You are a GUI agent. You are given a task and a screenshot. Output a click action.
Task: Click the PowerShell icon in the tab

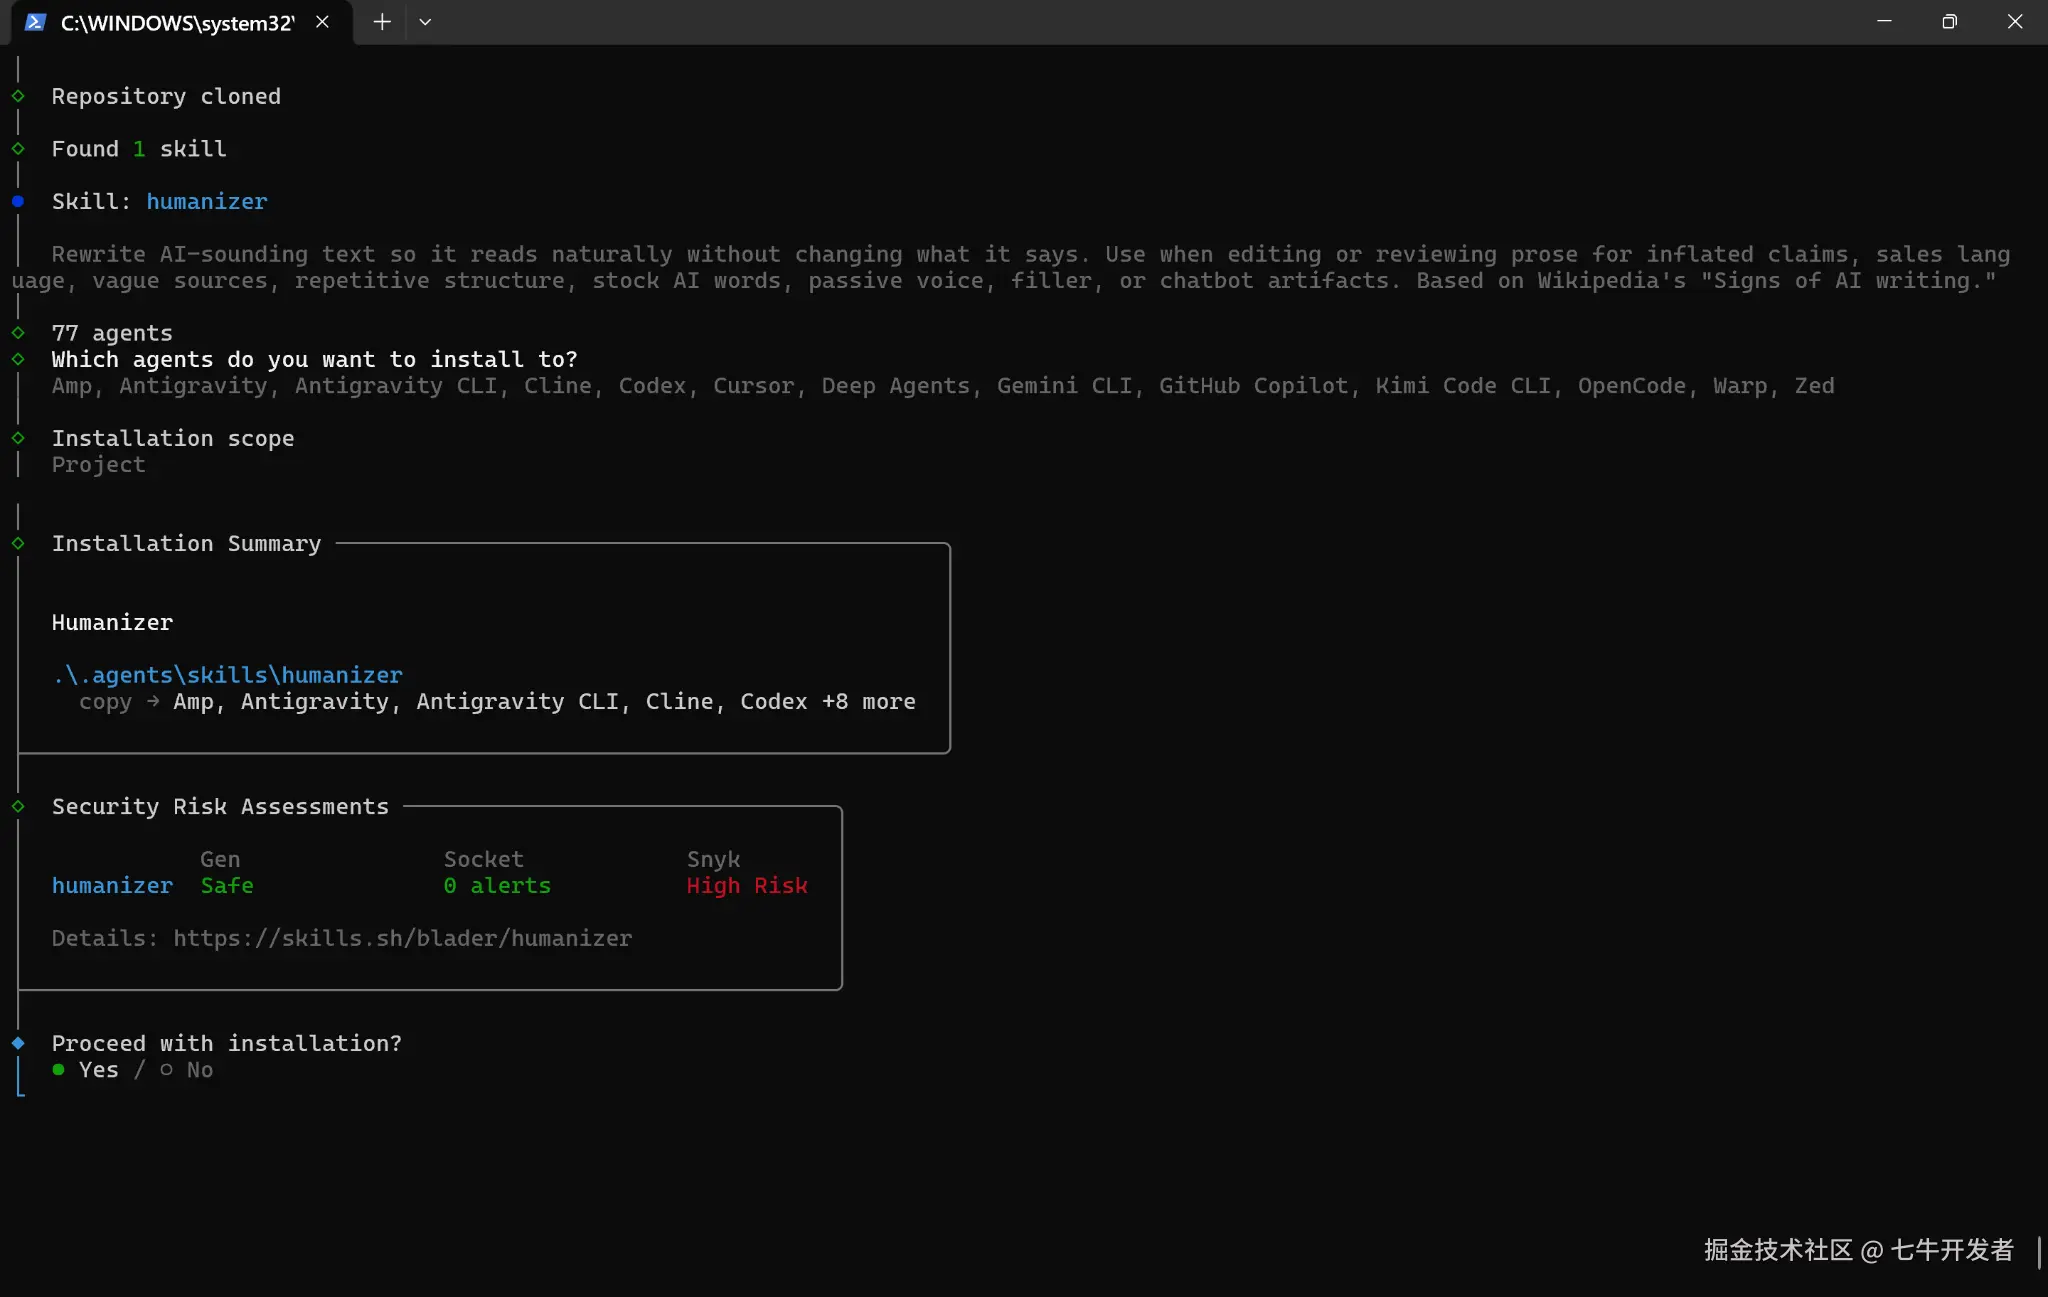(35, 22)
